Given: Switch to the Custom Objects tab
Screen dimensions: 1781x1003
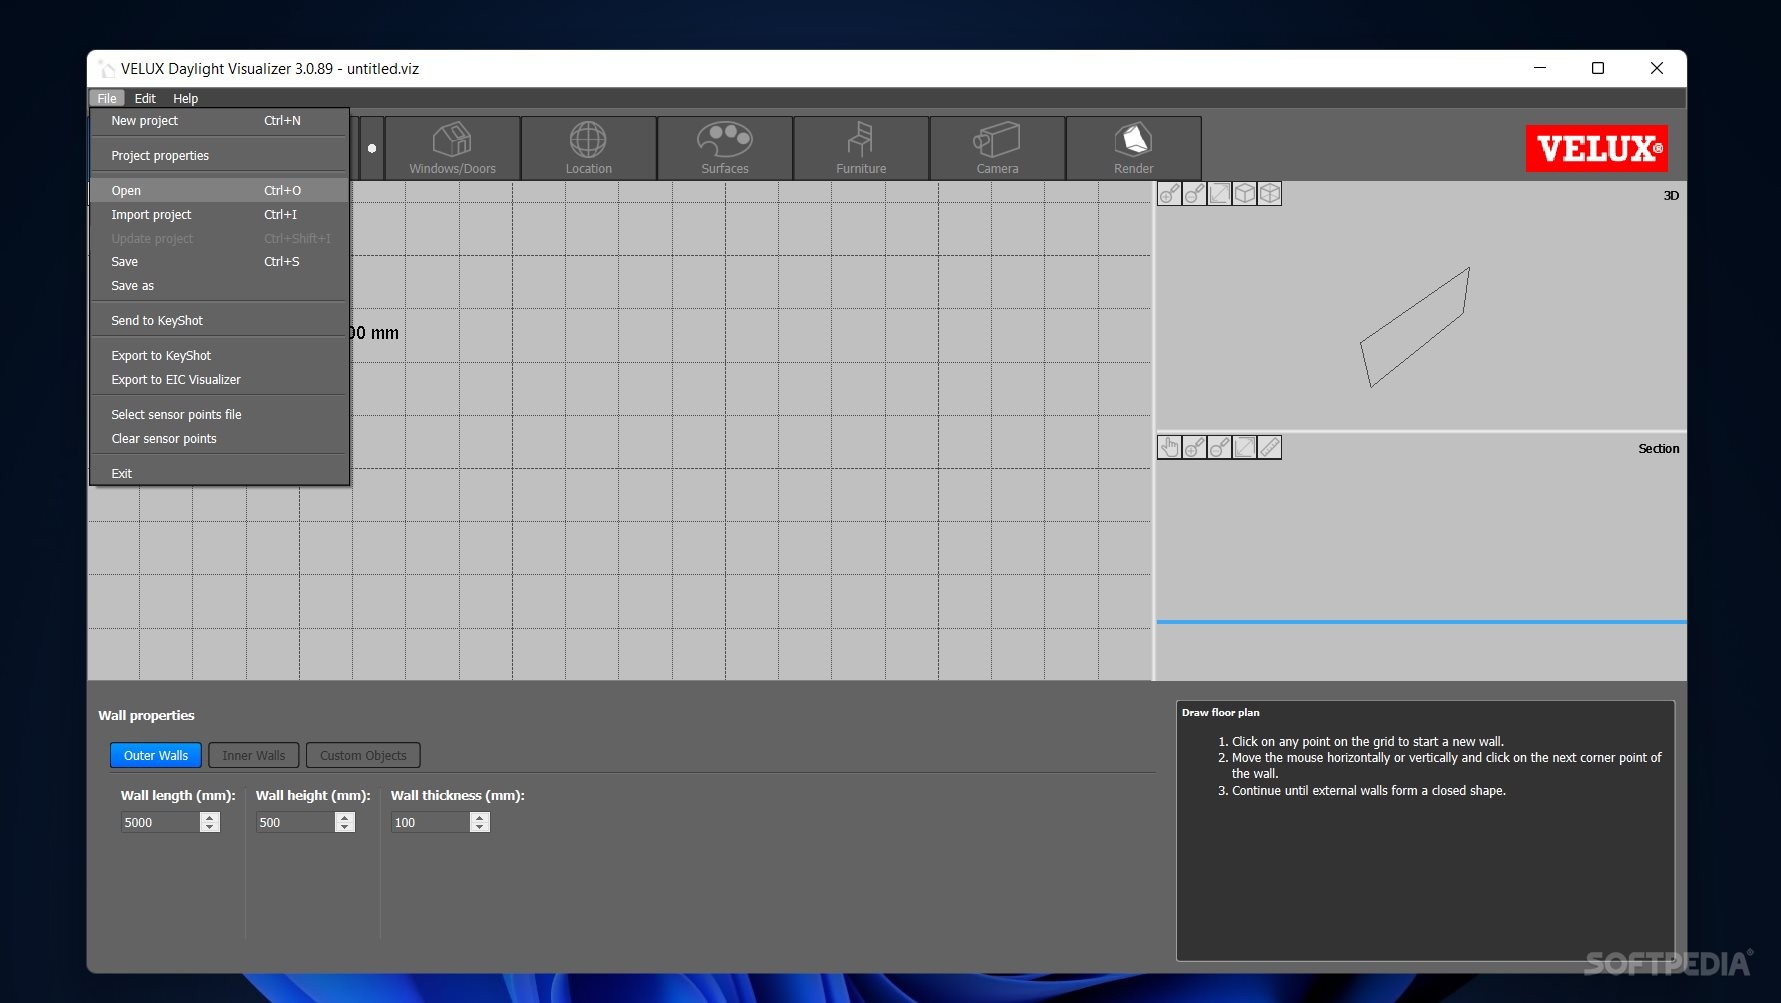Looking at the screenshot, I should [363, 755].
